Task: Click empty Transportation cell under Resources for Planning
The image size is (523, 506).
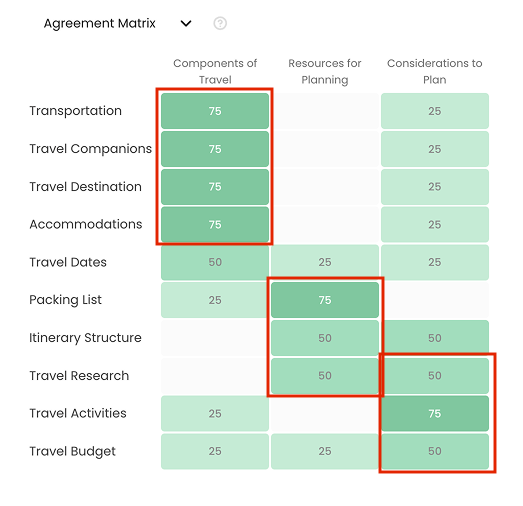Action: (325, 111)
